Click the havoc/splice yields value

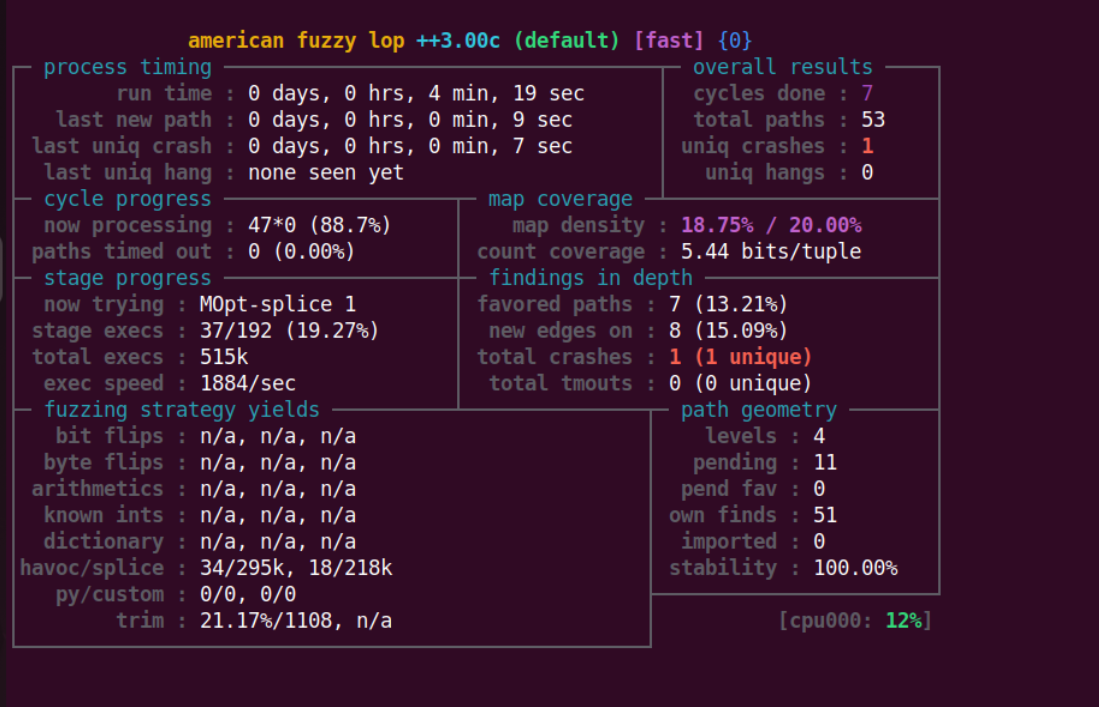(x=296, y=568)
